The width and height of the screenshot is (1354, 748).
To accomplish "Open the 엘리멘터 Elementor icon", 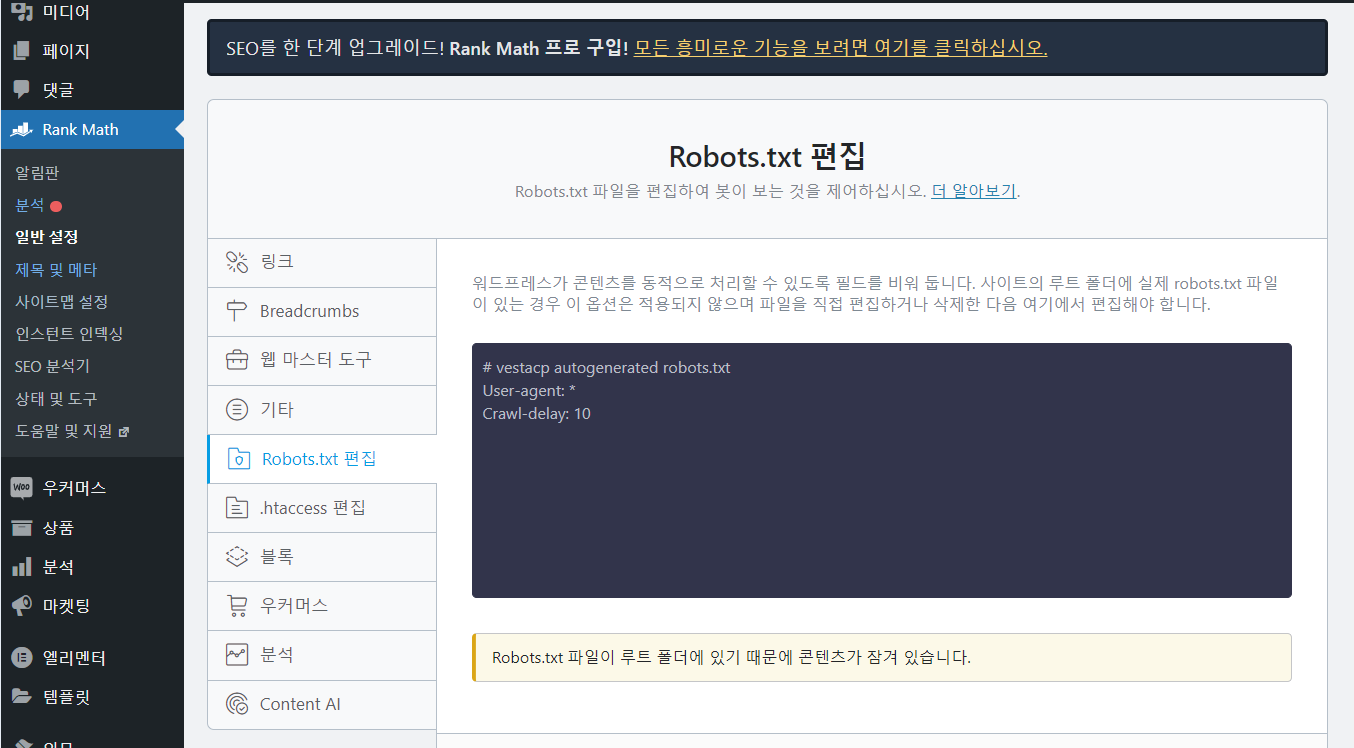I will 22,657.
